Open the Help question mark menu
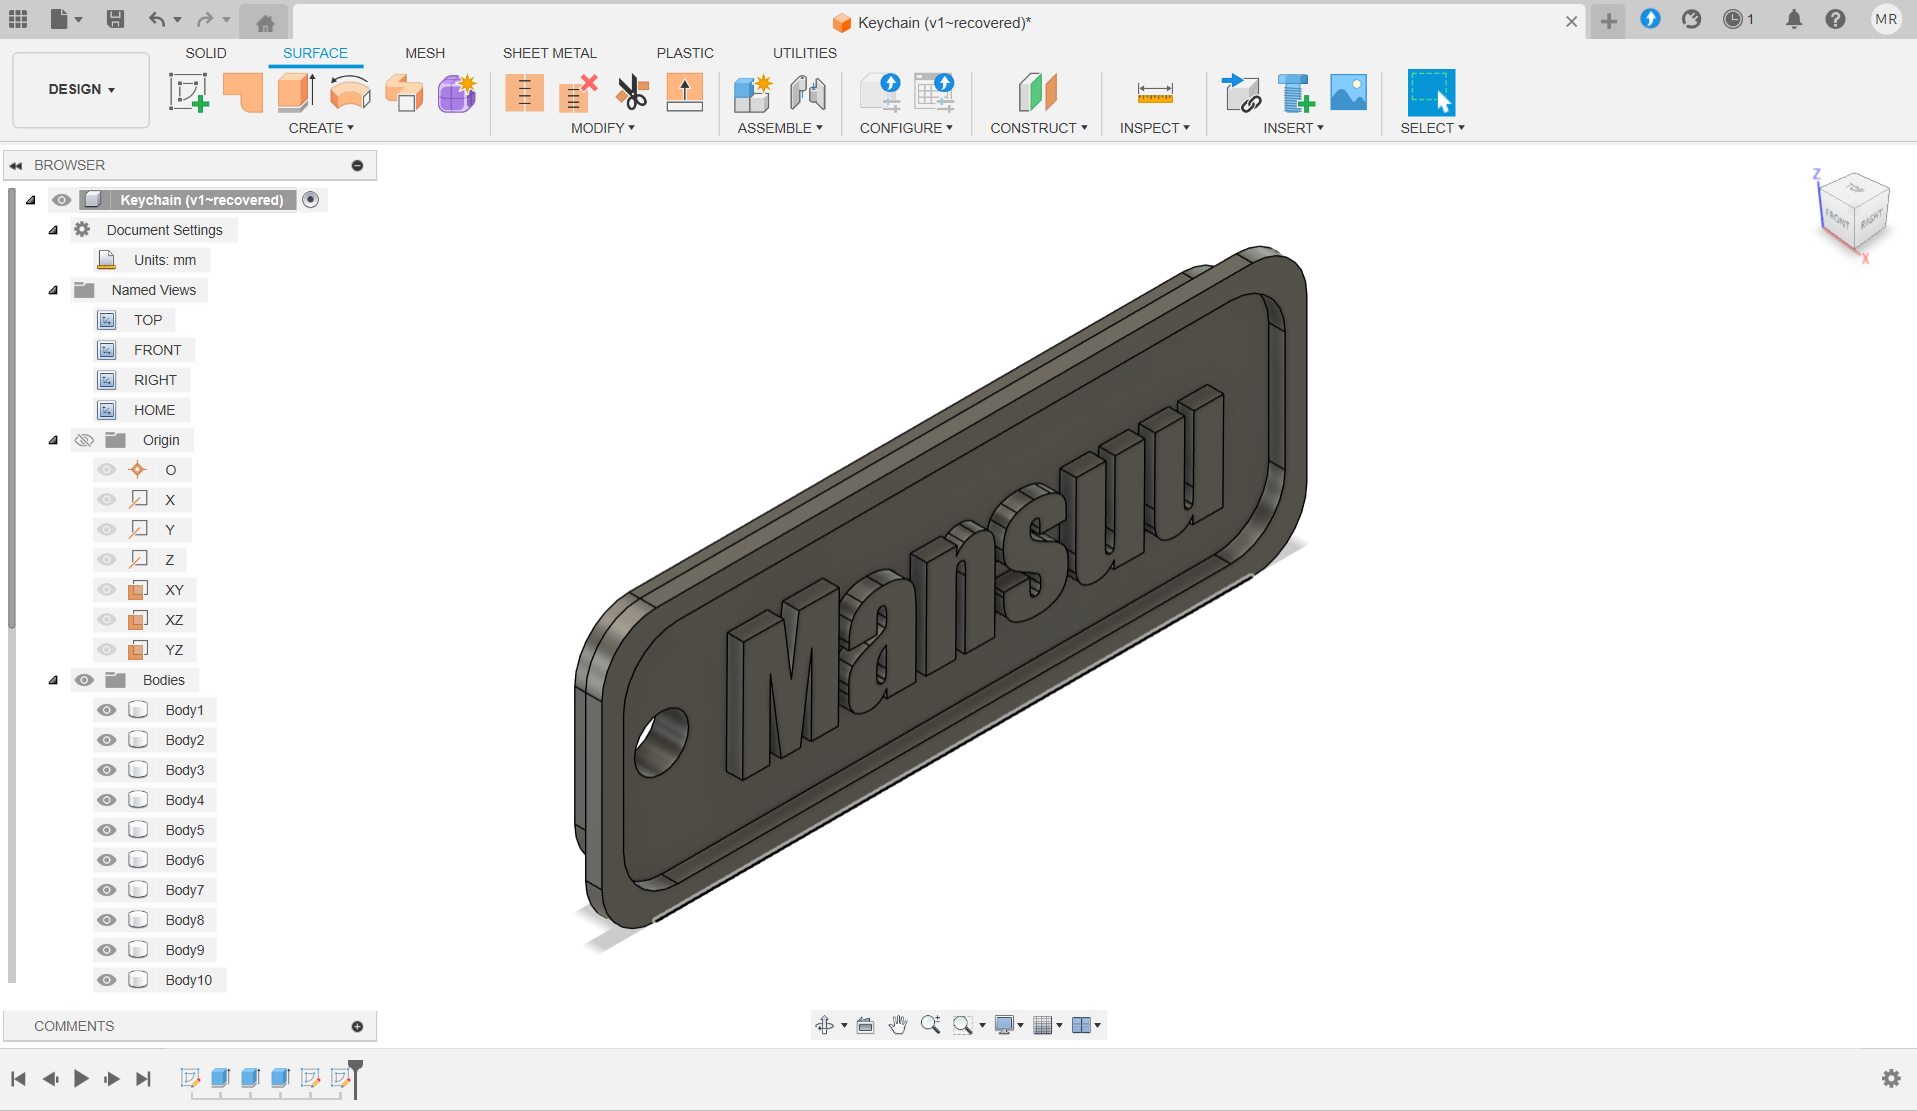 pyautogui.click(x=1835, y=19)
